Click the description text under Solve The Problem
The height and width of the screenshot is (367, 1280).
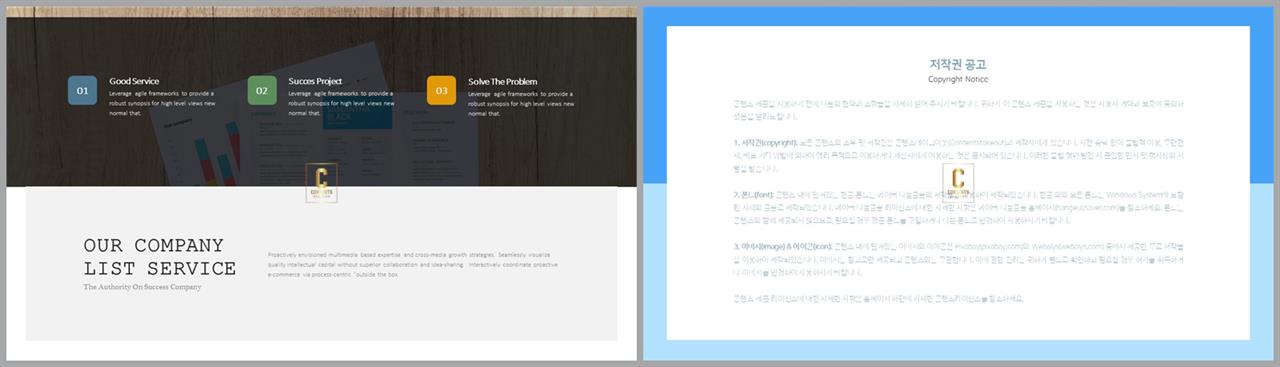pos(520,103)
